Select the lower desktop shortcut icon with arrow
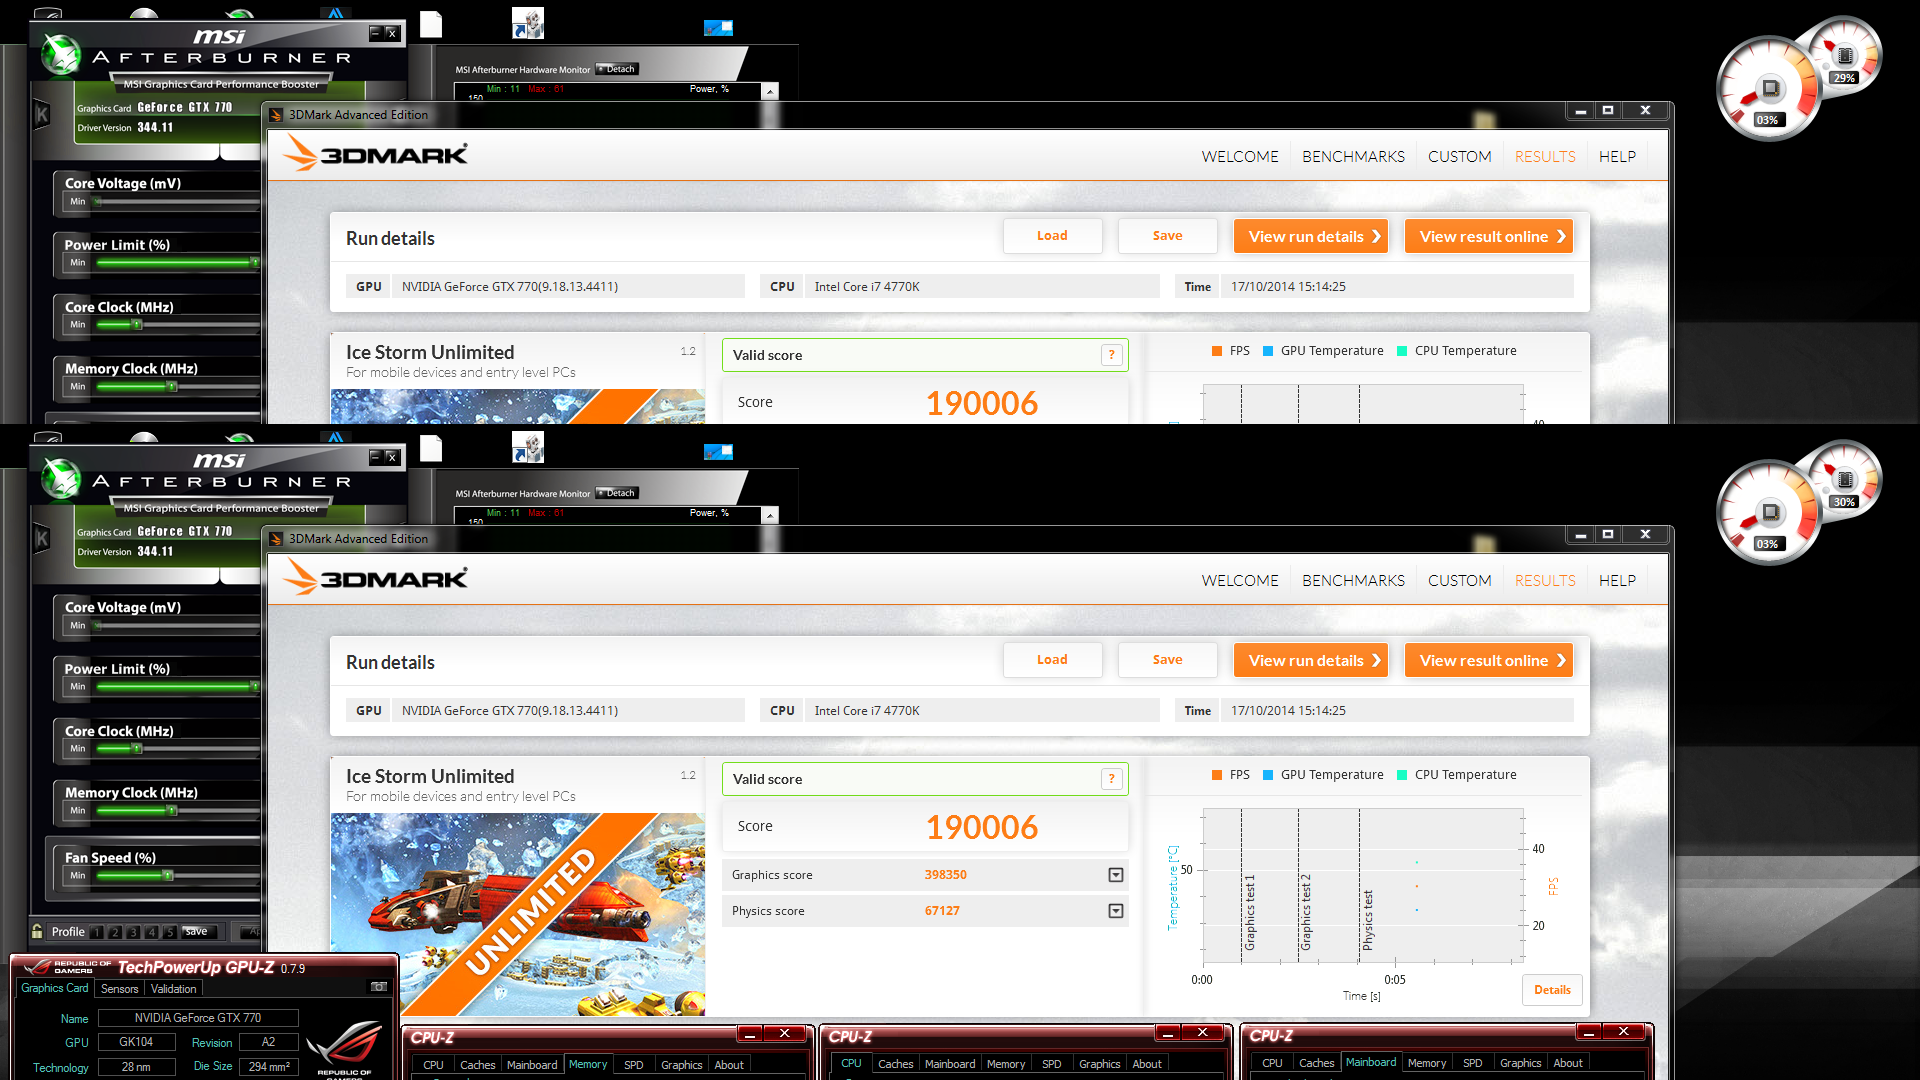Image resolution: width=1920 pixels, height=1080 pixels. (x=528, y=447)
